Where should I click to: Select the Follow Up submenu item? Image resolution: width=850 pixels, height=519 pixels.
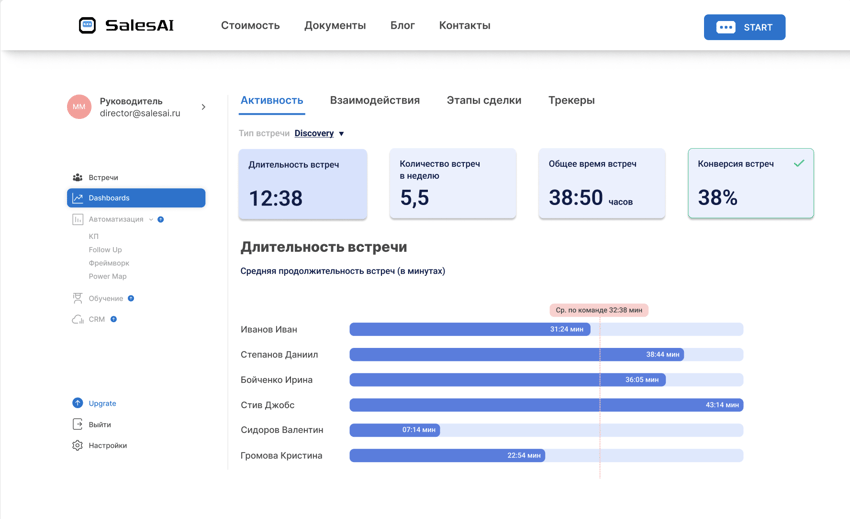(x=105, y=250)
